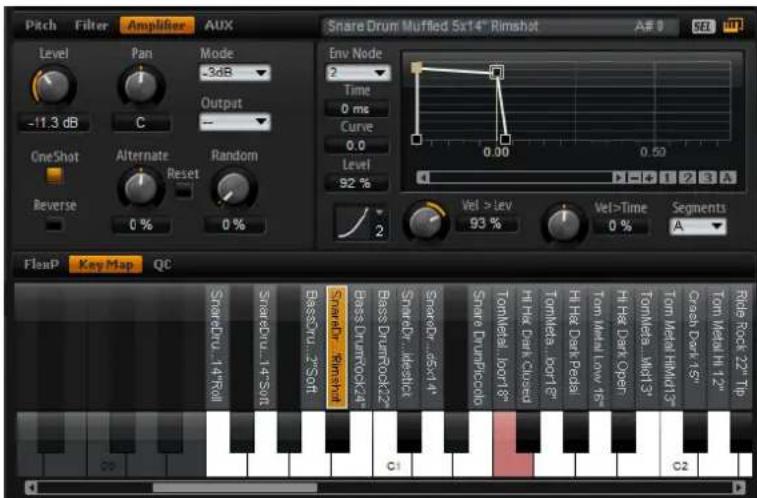The height and width of the screenshot is (498, 757).
Task: Select the Hi Hat Dark Pedal mapping
Action: (x=573, y=347)
